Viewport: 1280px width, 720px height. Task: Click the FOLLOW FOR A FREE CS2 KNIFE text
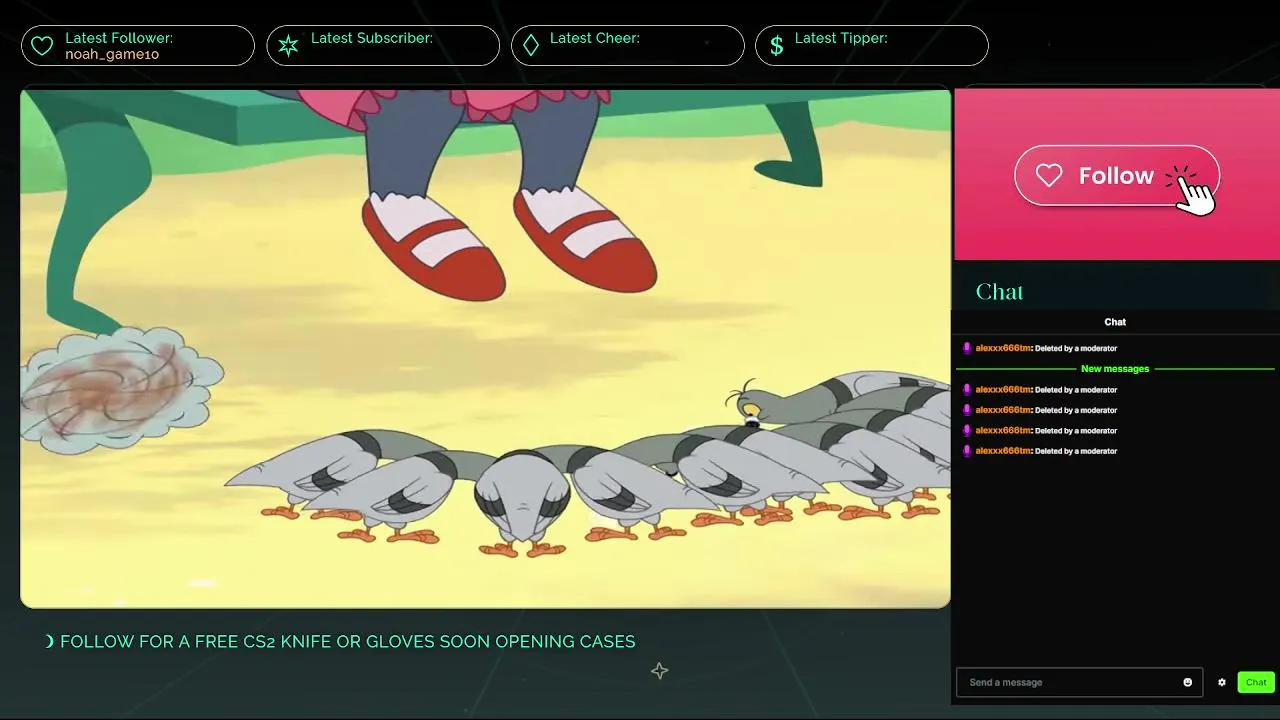coord(347,641)
